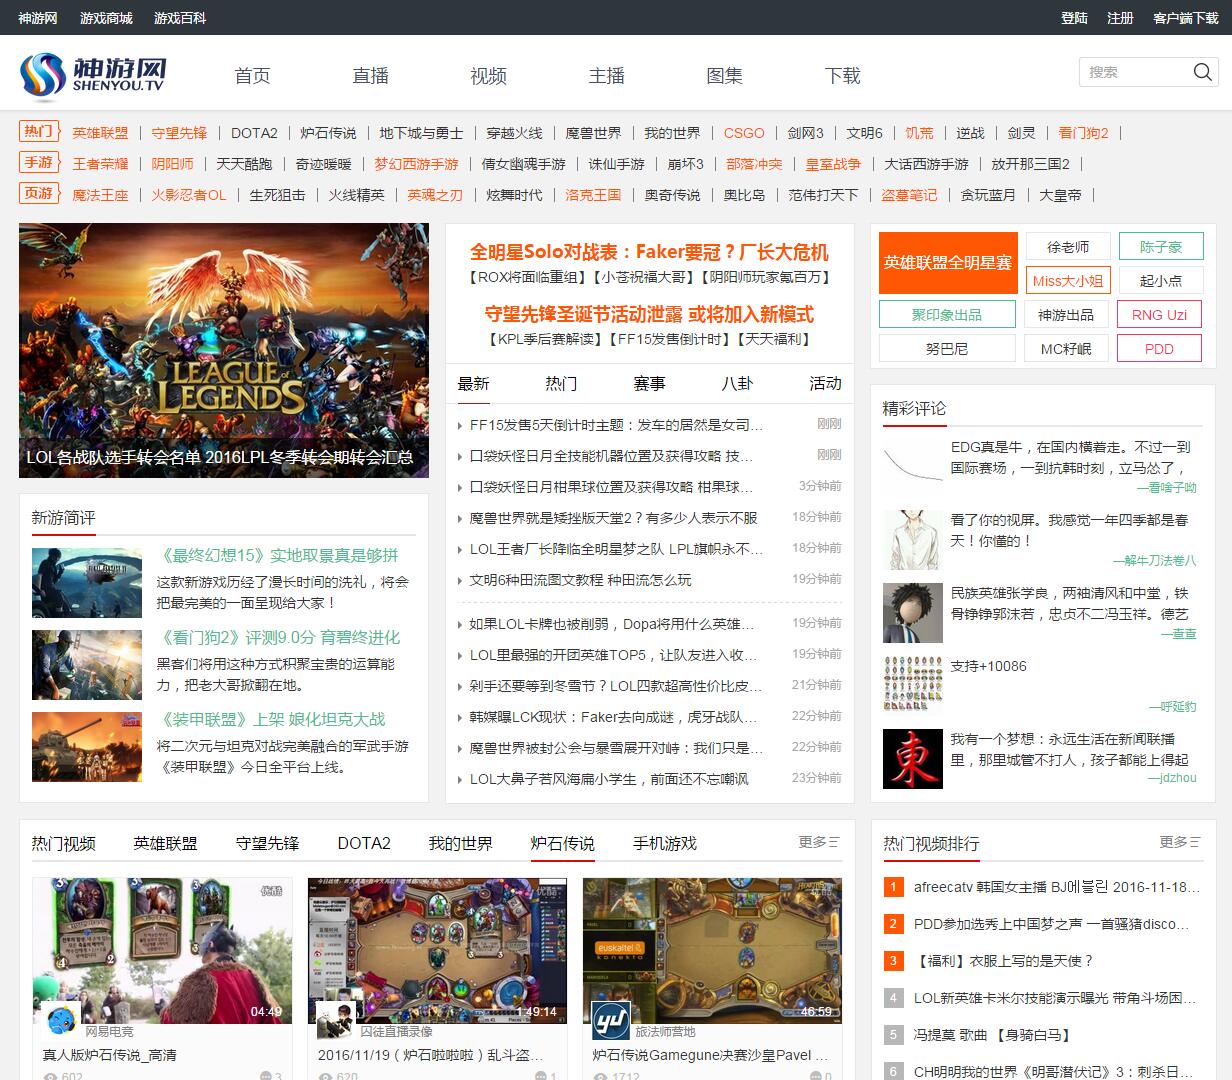Click the 英雄联盟全明星赛 orange button

point(948,263)
